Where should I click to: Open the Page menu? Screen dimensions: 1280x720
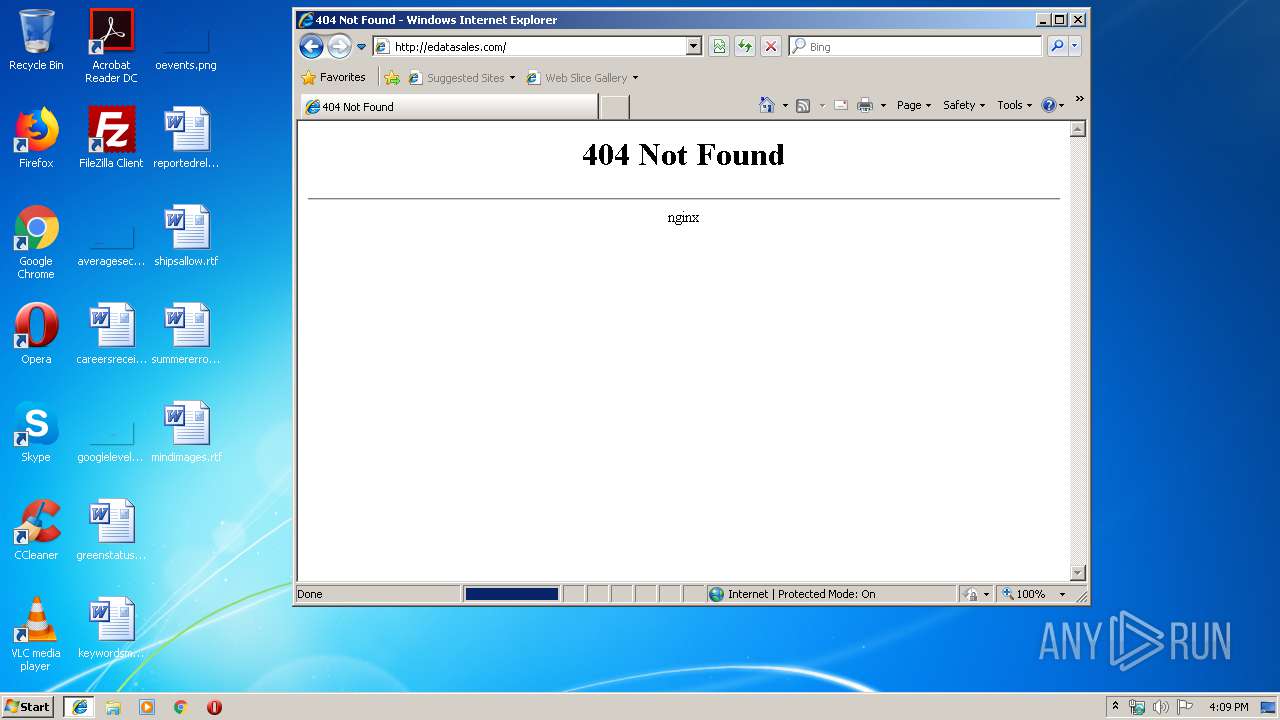pos(914,105)
